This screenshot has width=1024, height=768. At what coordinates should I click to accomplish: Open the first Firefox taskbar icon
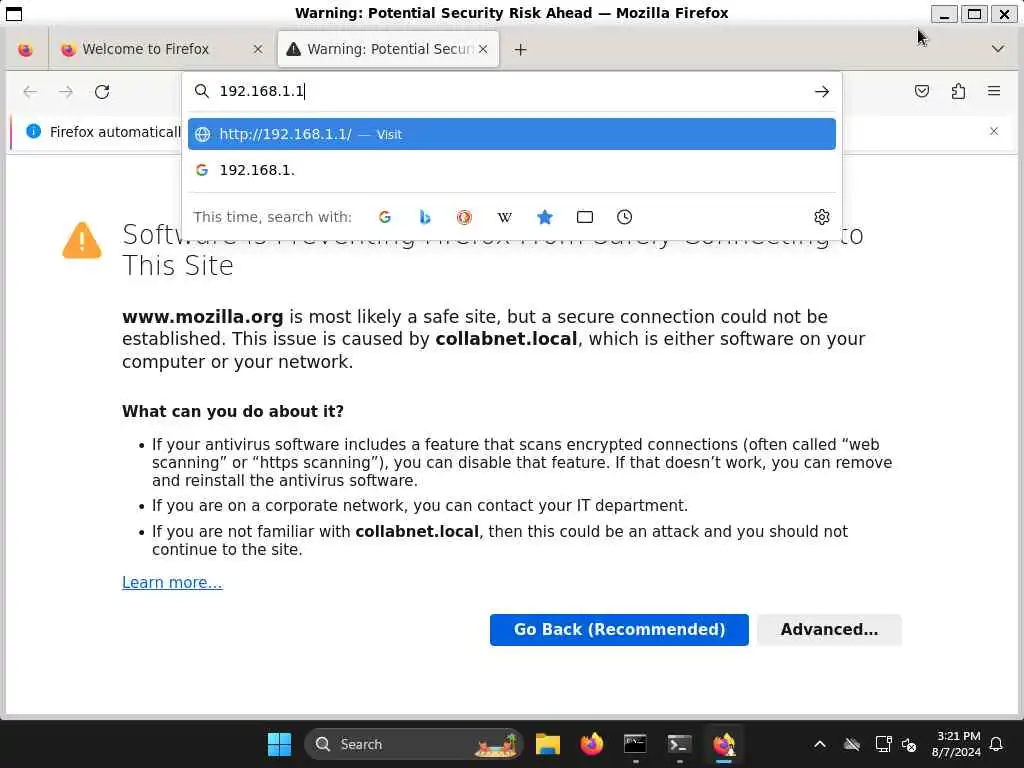(x=592, y=744)
